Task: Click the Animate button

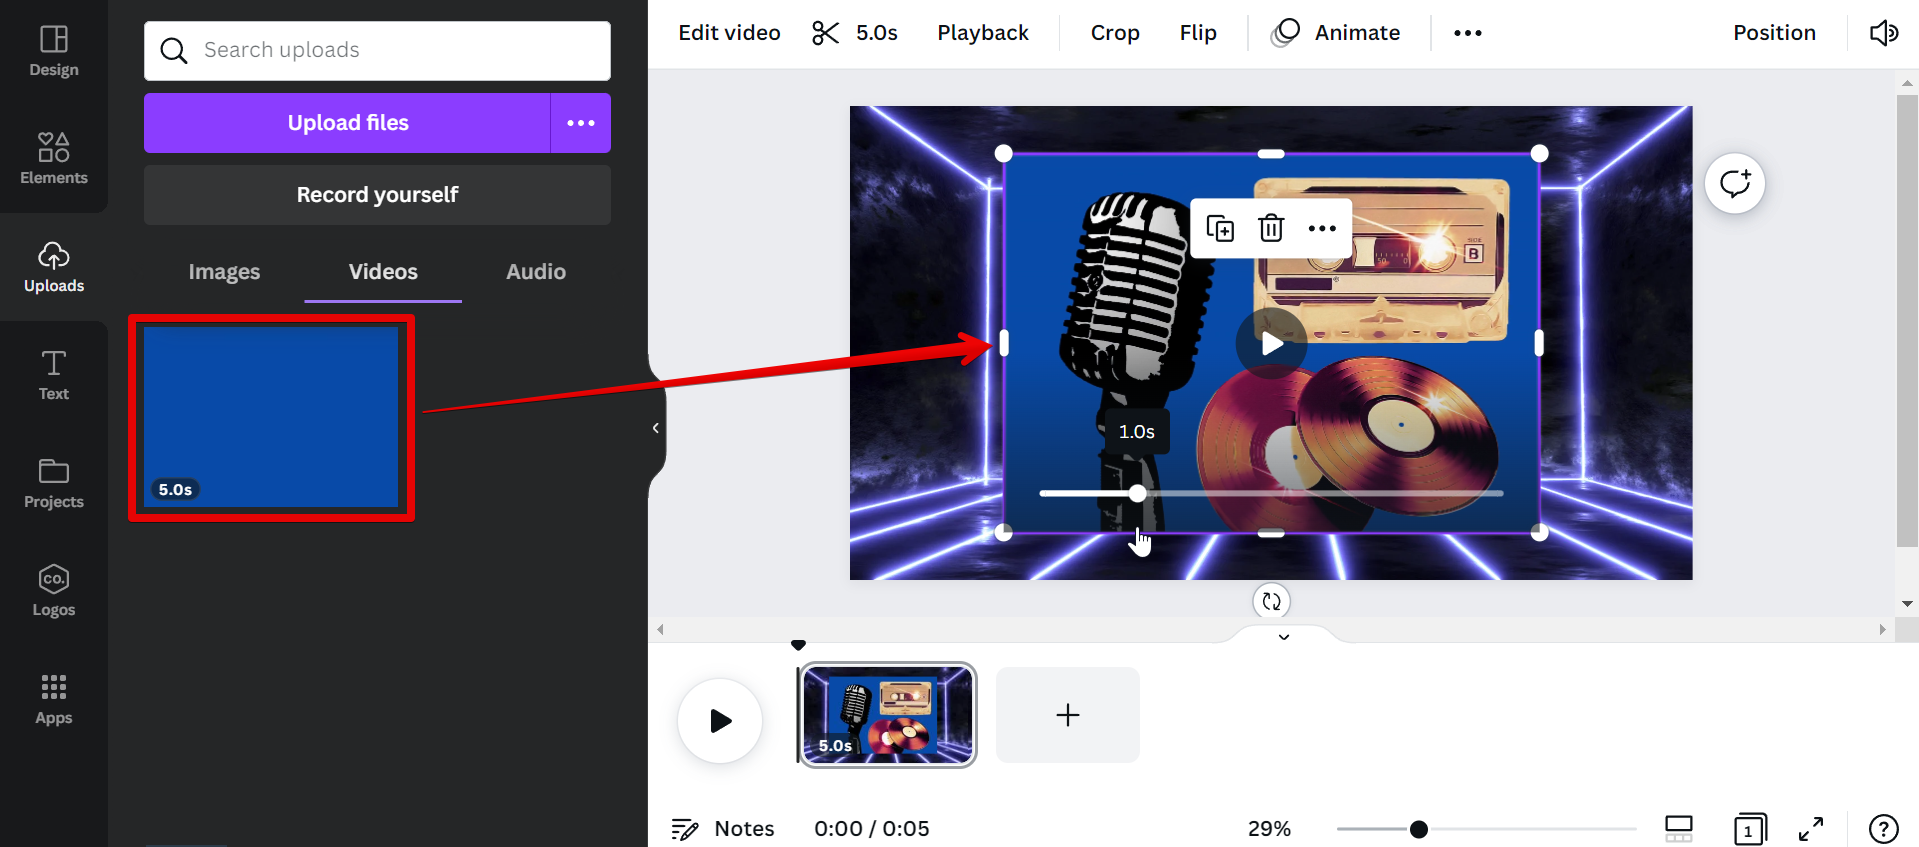Action: [1336, 33]
